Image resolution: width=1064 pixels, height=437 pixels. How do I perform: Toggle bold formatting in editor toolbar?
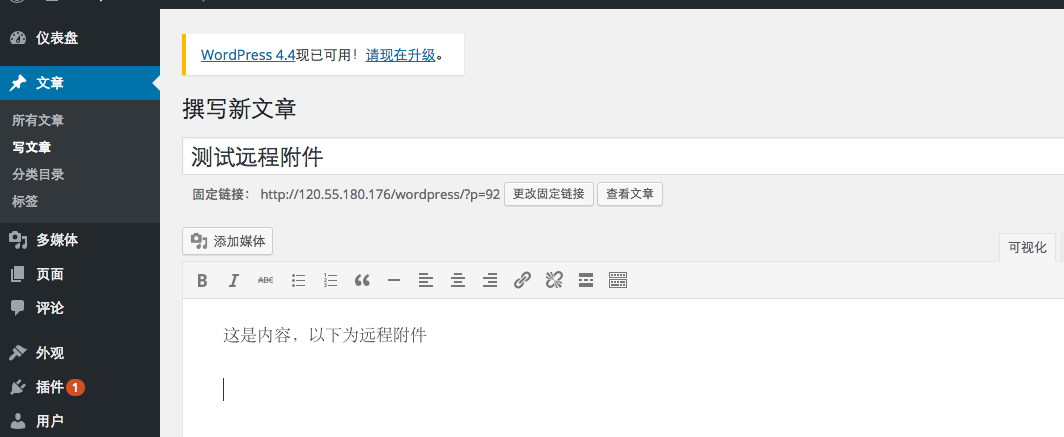point(202,280)
